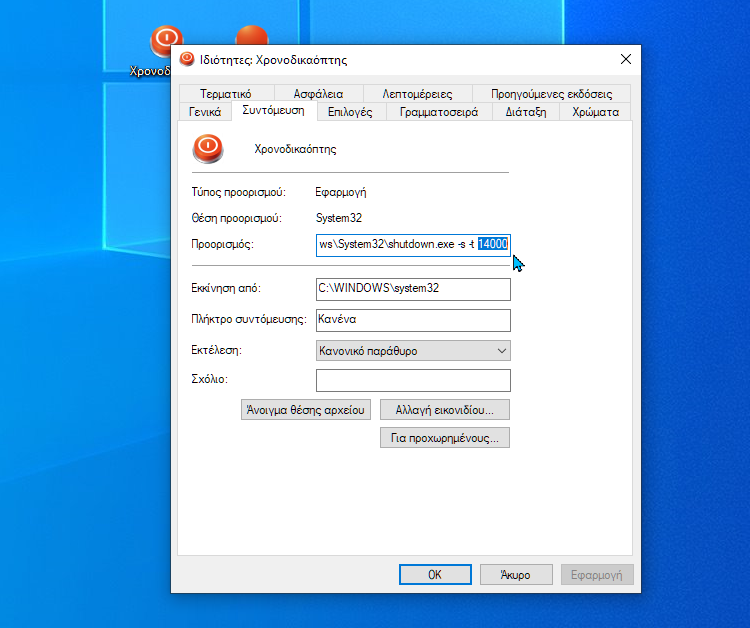Image resolution: width=750 pixels, height=628 pixels.
Task: Click Άνοιγμα θέσης αρχείου button
Action: (x=306, y=410)
